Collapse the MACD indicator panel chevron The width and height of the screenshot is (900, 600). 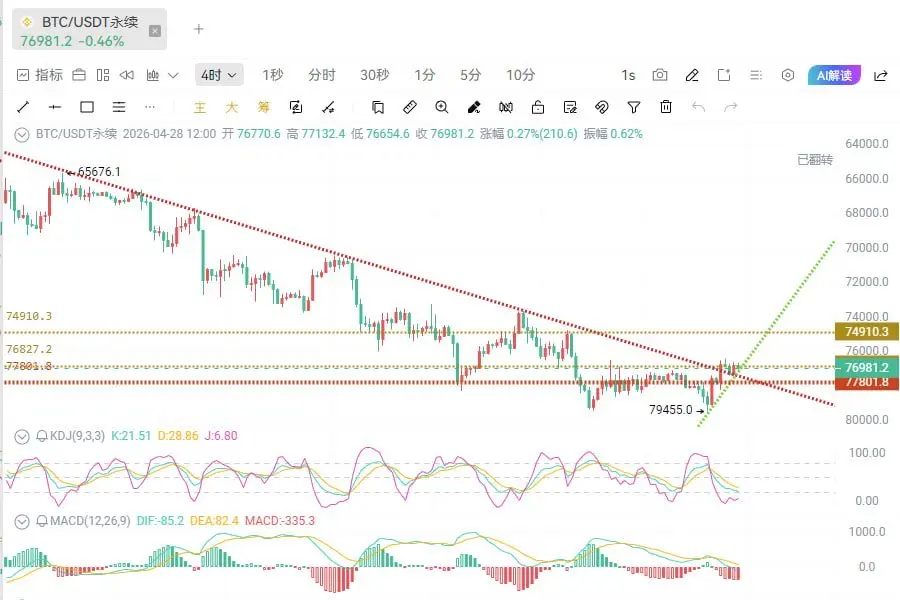point(22,522)
